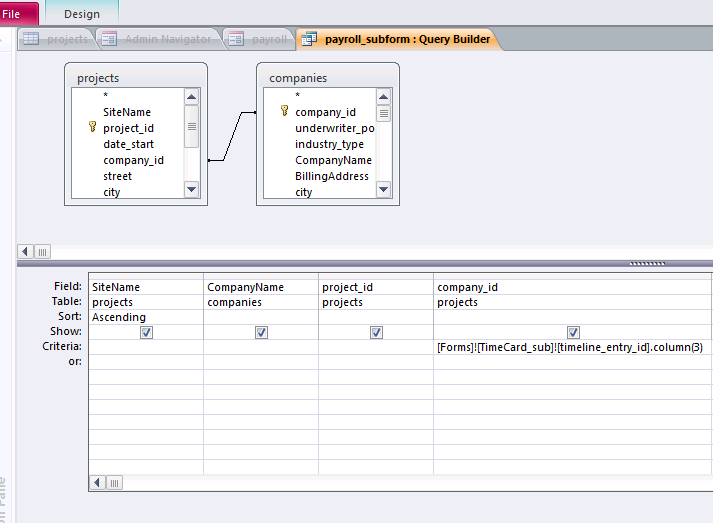
Task: Click the Criteria cell containing TimeCard_sub expression
Action: 571,347
